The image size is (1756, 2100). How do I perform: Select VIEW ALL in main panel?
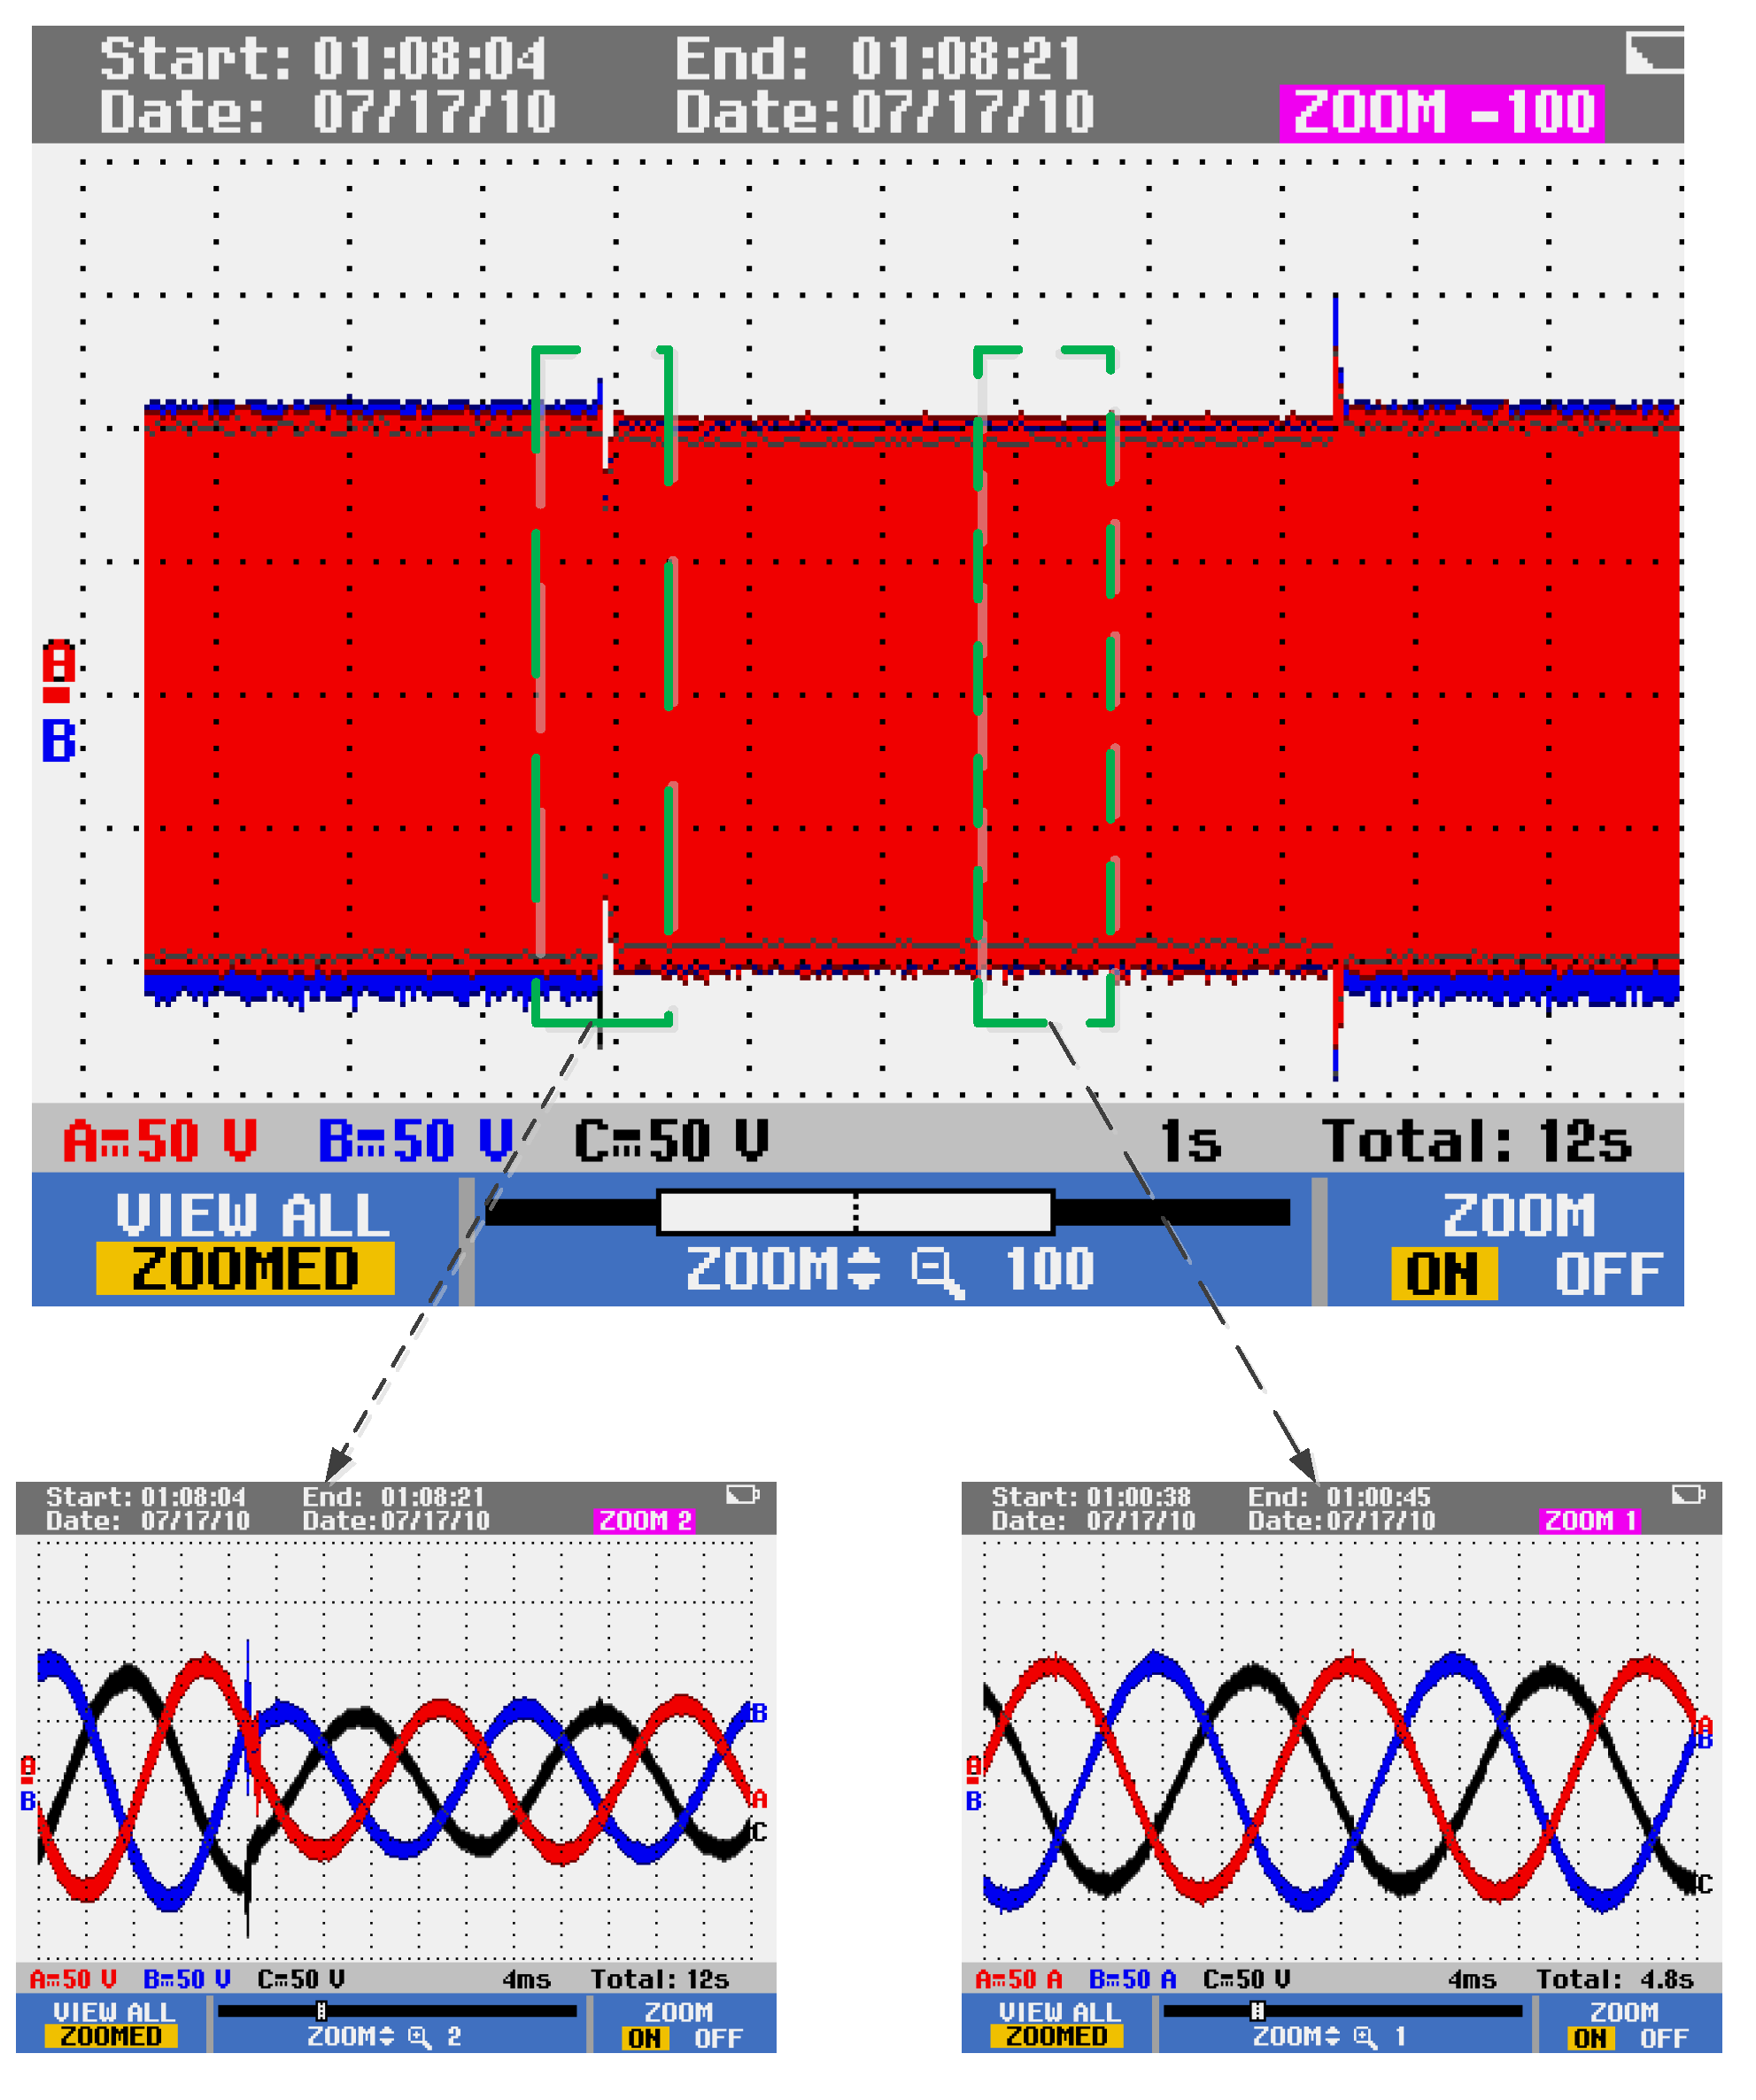pyautogui.click(x=252, y=1216)
